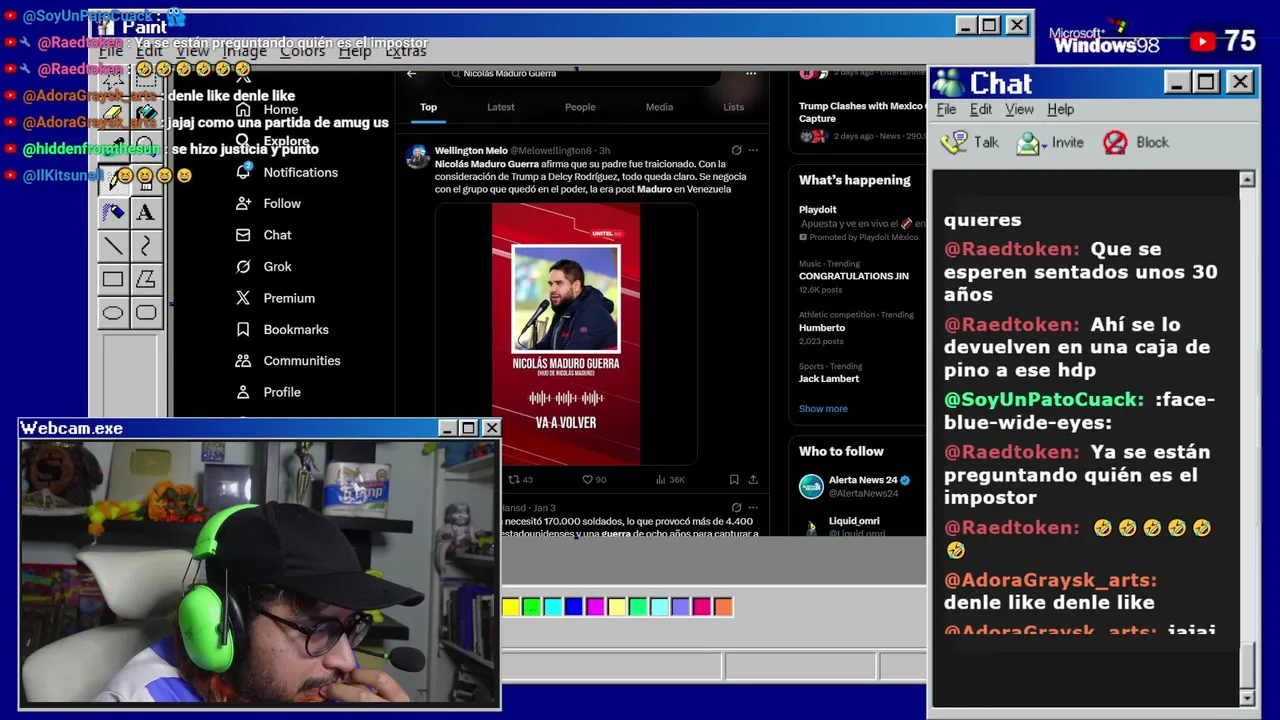Open Premium X logo entry
Screen dimensions: 1280x720
click(x=243, y=298)
